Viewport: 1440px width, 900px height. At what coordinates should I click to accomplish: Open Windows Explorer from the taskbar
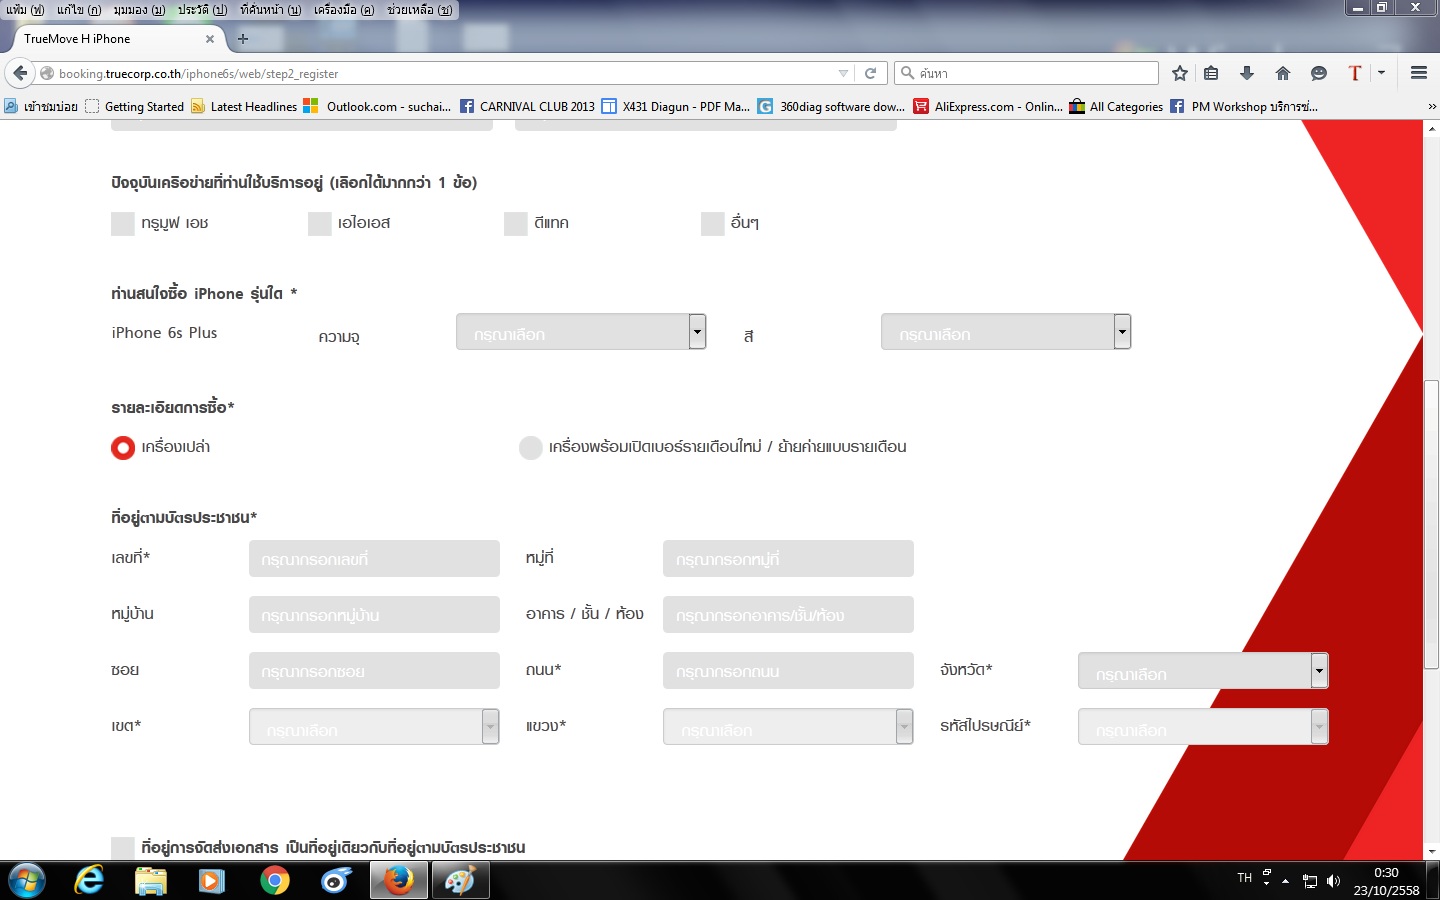[x=151, y=880]
